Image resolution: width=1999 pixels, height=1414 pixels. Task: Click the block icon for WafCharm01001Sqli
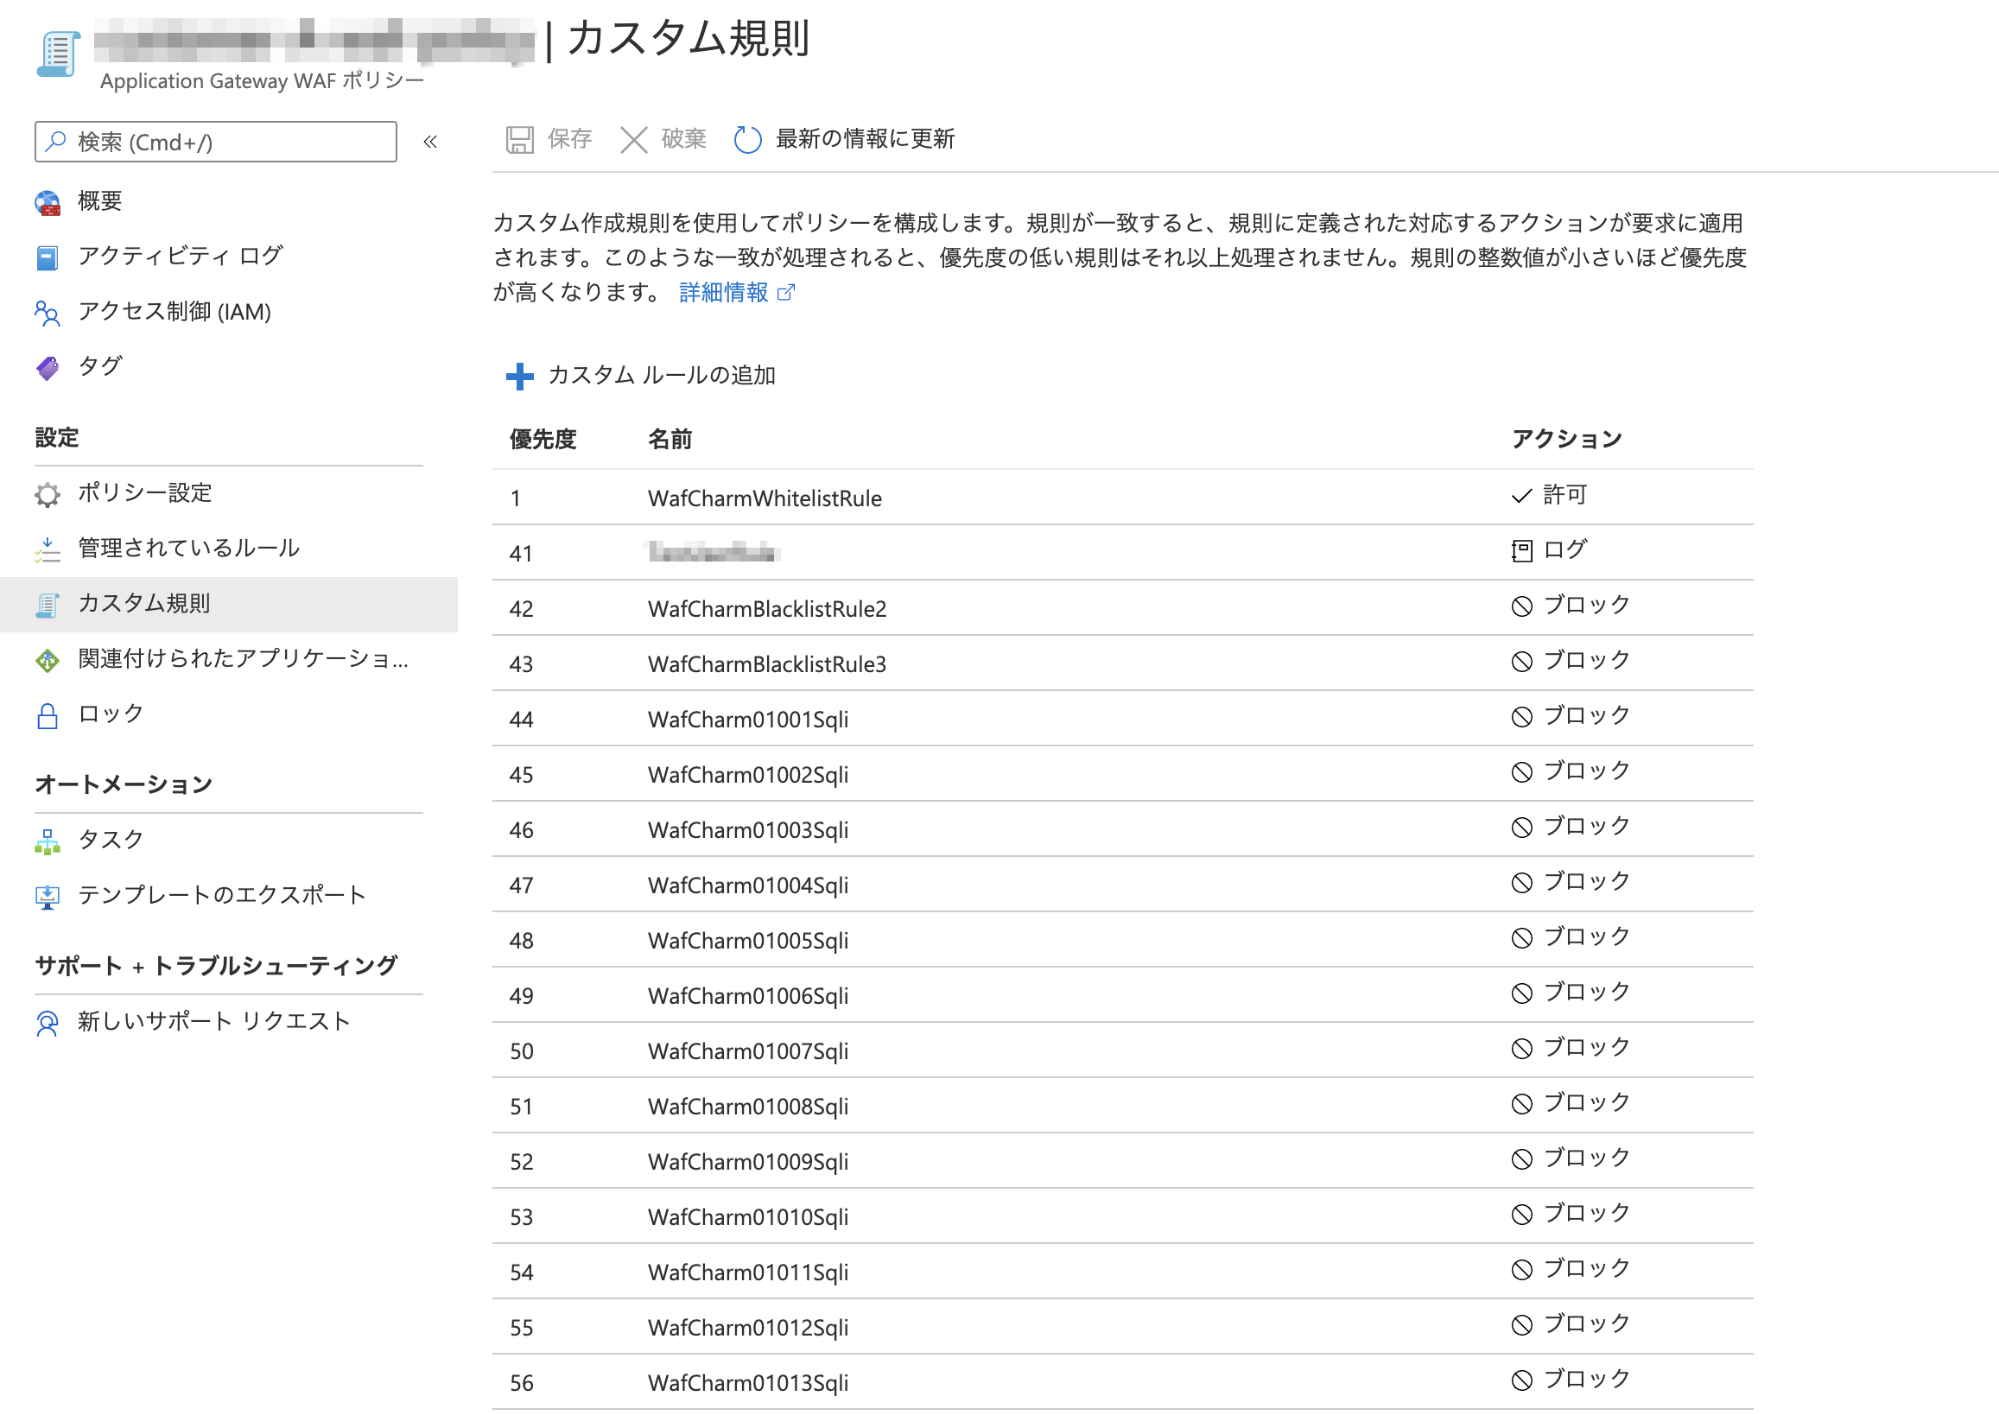tap(1521, 717)
